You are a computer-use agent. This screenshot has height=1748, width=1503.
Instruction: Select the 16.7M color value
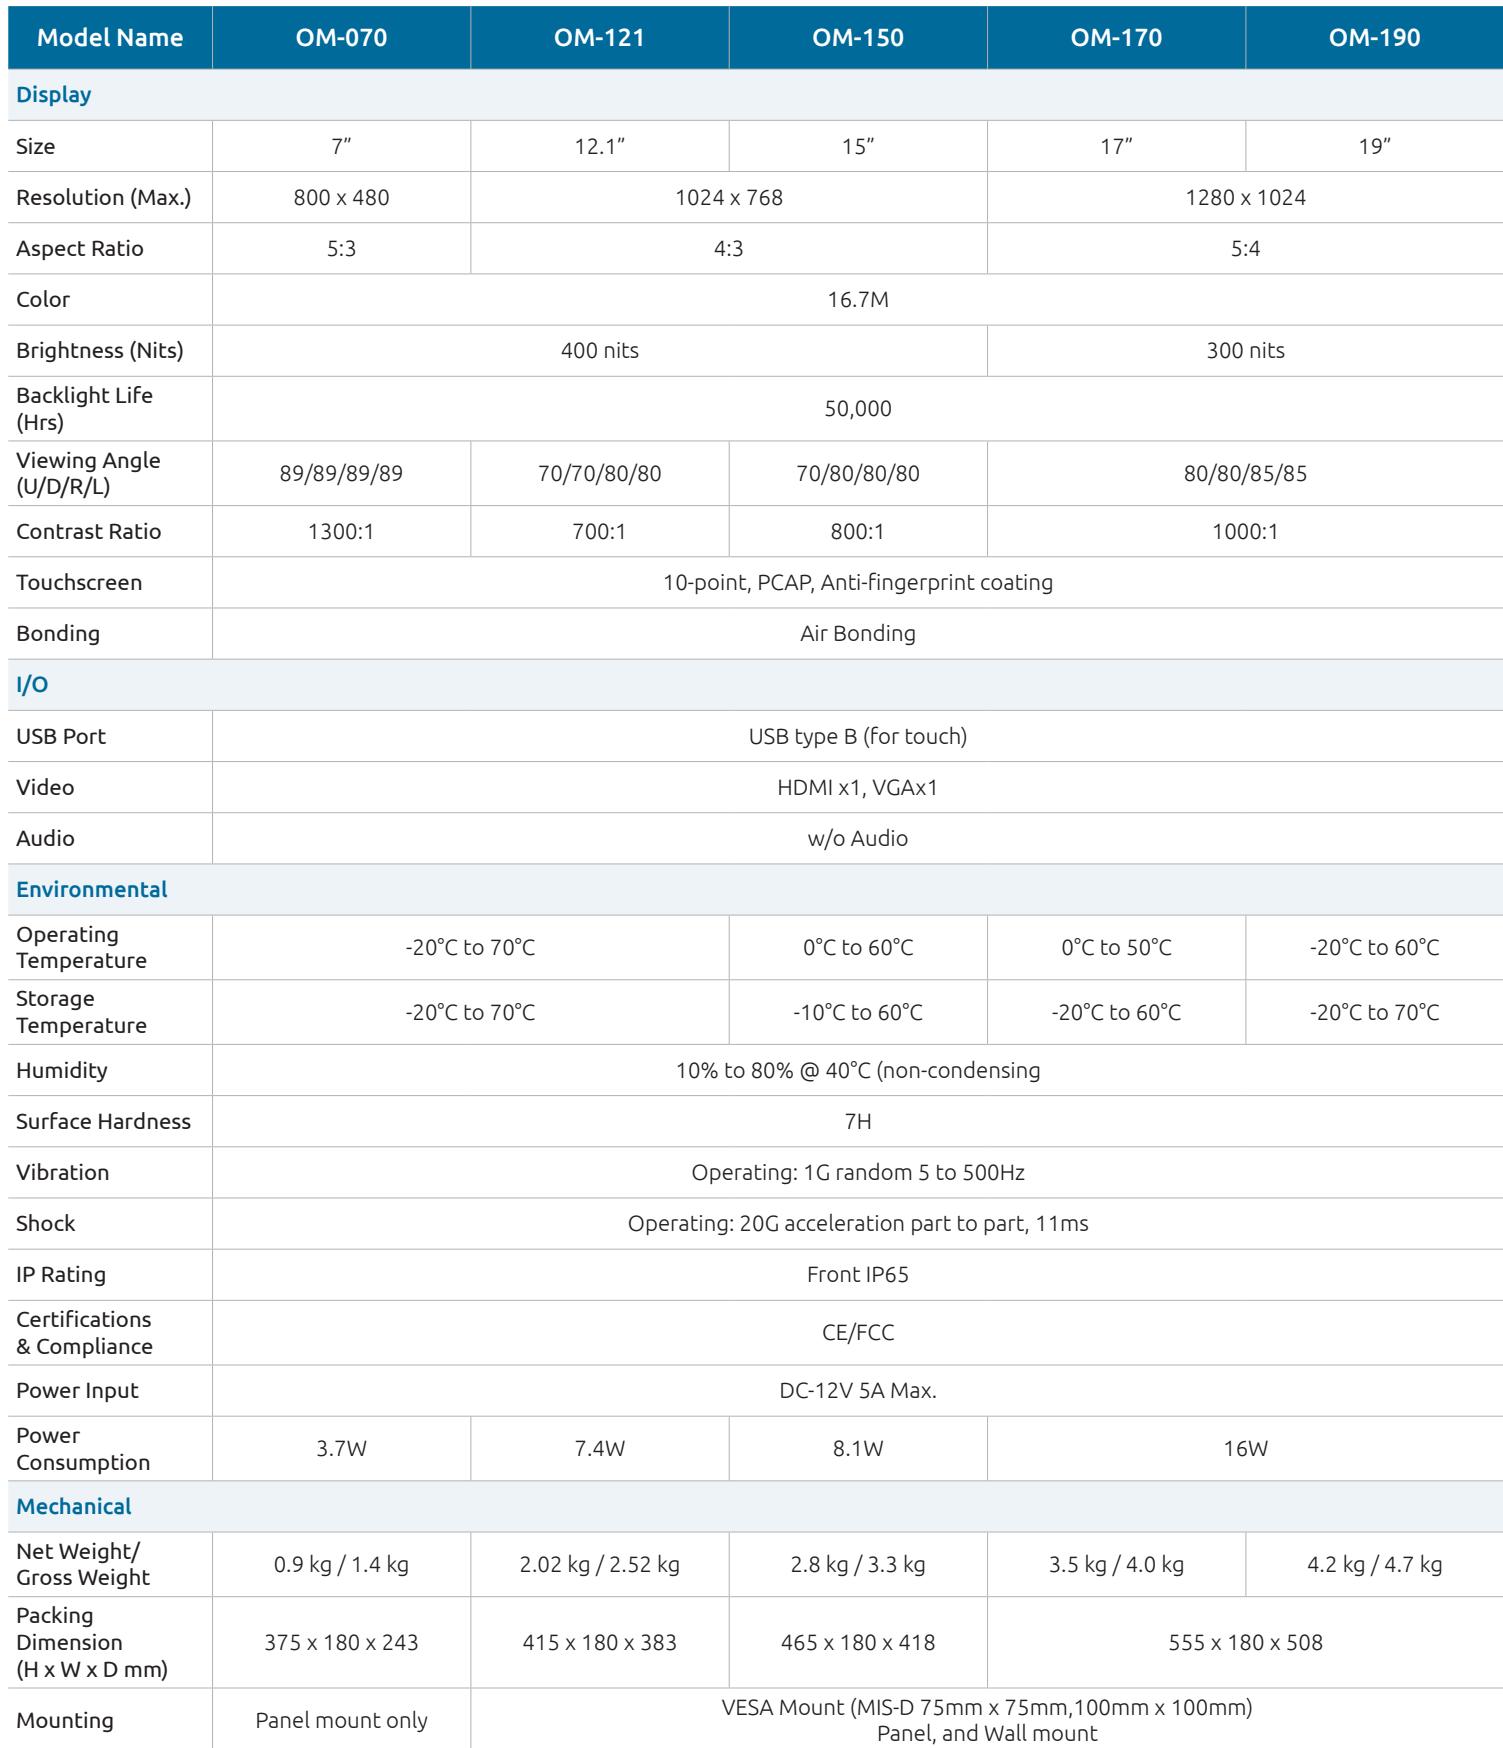[x=858, y=300]
